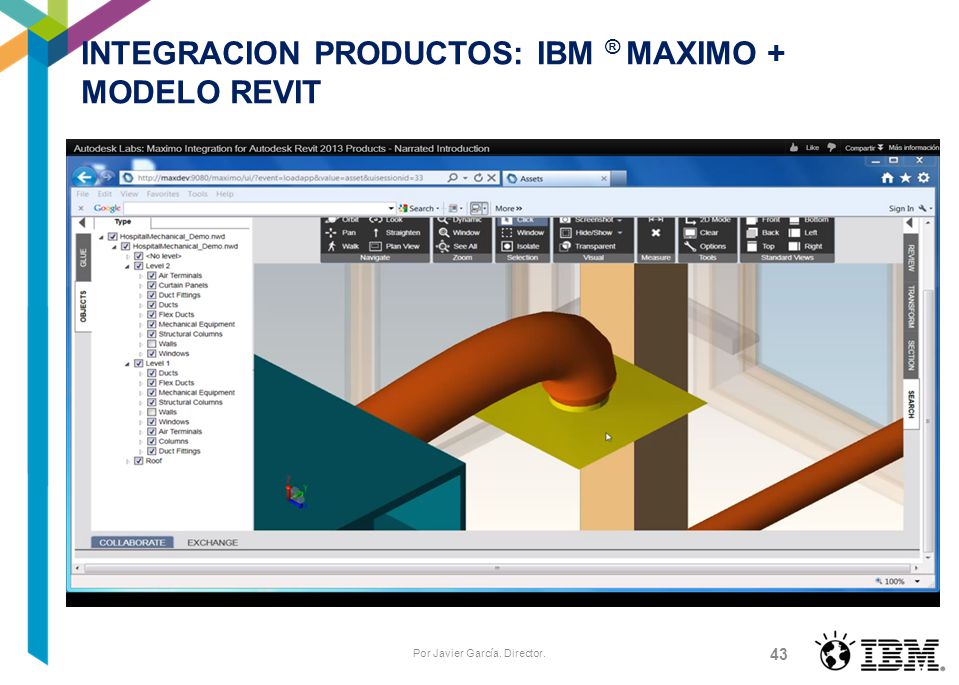This screenshot has height=685, width=959.
Task: Click See All zoom tool
Action: tap(457, 246)
